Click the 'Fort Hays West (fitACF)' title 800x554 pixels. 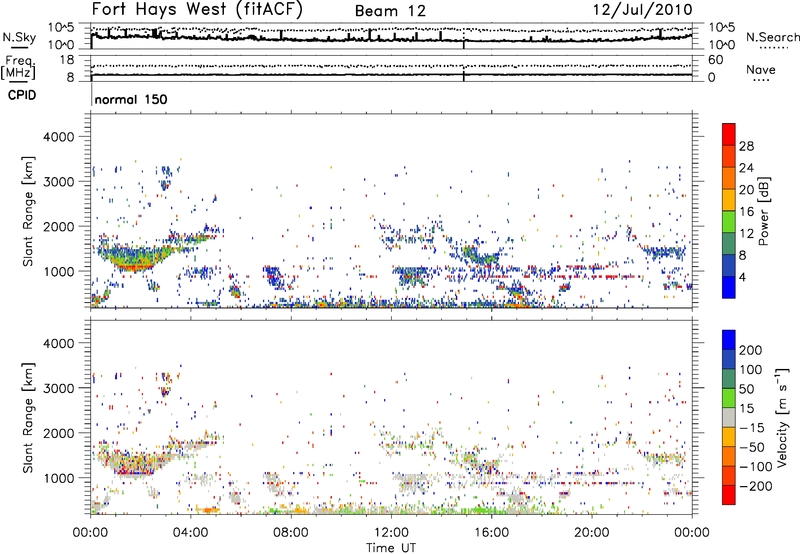coord(197,9)
